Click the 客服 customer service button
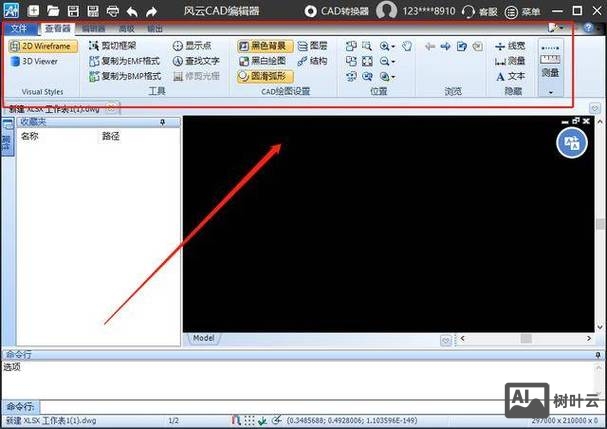Viewport: 607px width, 429px height. pyautogui.click(x=477, y=10)
